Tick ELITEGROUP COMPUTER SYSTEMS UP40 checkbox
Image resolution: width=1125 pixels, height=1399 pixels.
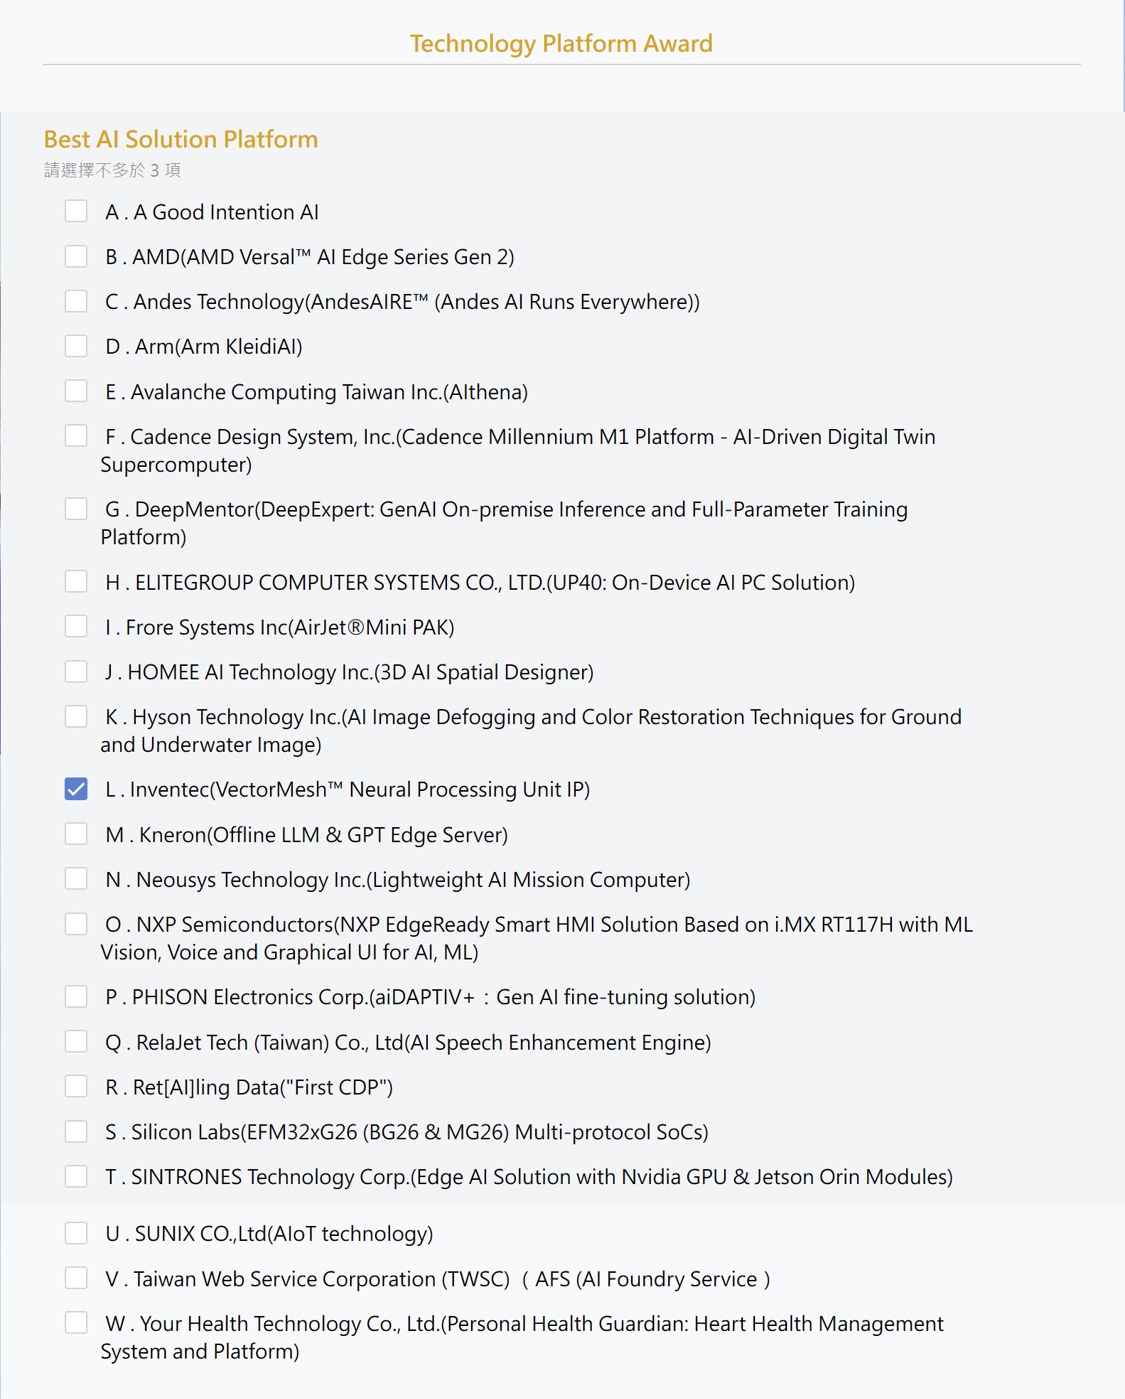(x=76, y=581)
